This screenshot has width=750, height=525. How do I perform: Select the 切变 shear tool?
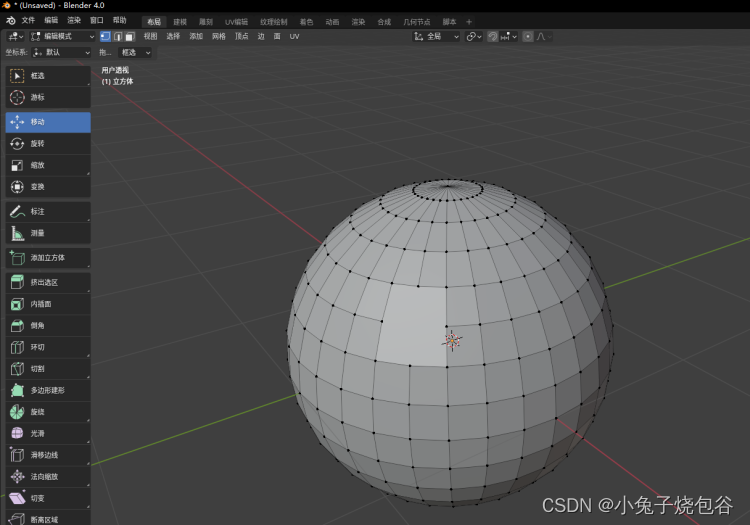tap(48, 498)
